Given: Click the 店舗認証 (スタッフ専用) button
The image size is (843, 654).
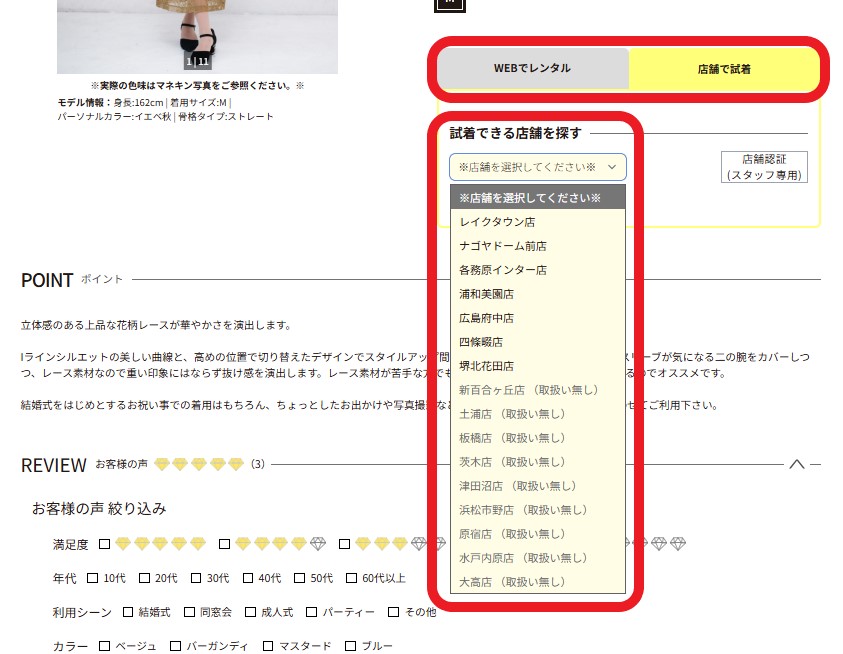Looking at the screenshot, I should click(x=764, y=167).
